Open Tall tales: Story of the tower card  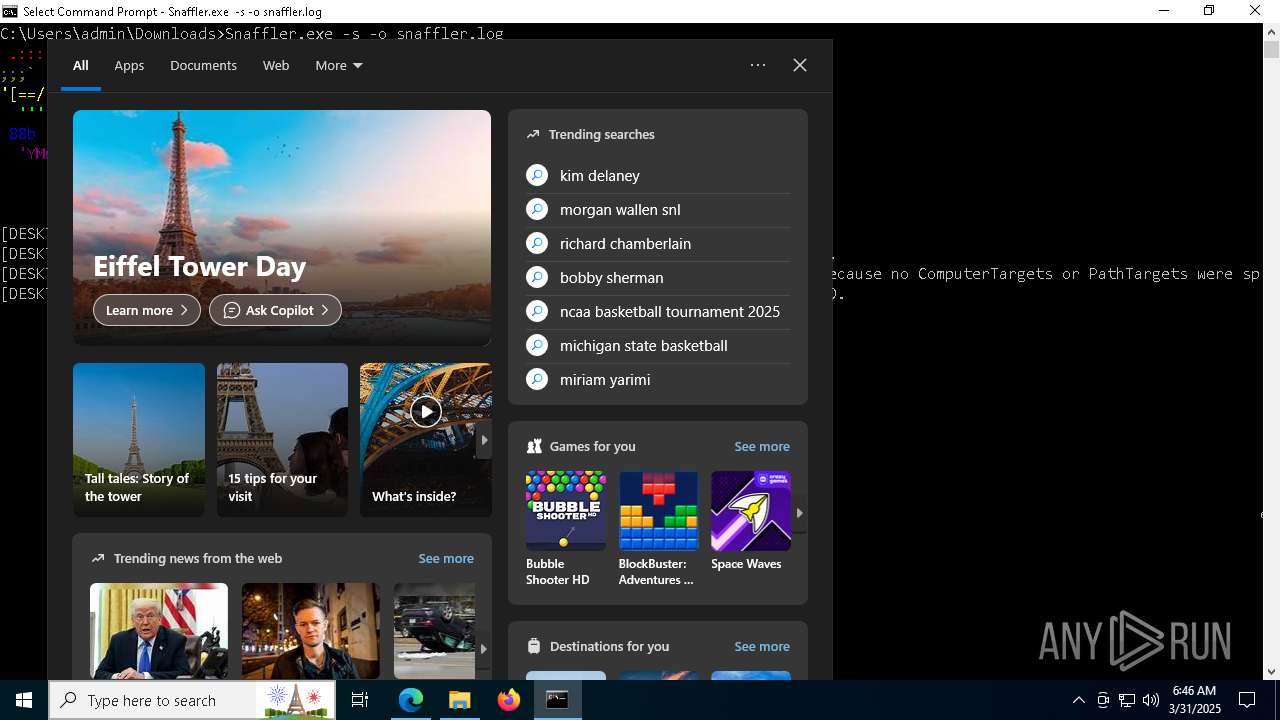pyautogui.click(x=139, y=440)
